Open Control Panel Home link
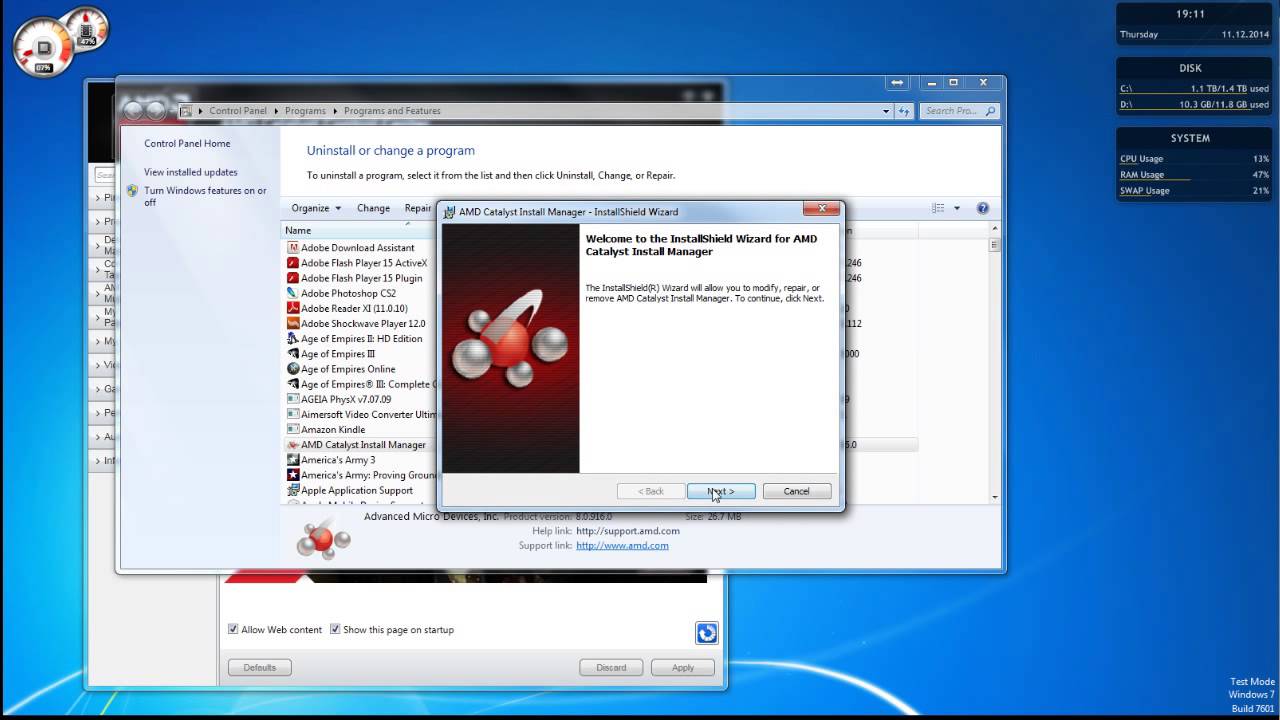This screenshot has width=1280, height=720. (x=187, y=144)
